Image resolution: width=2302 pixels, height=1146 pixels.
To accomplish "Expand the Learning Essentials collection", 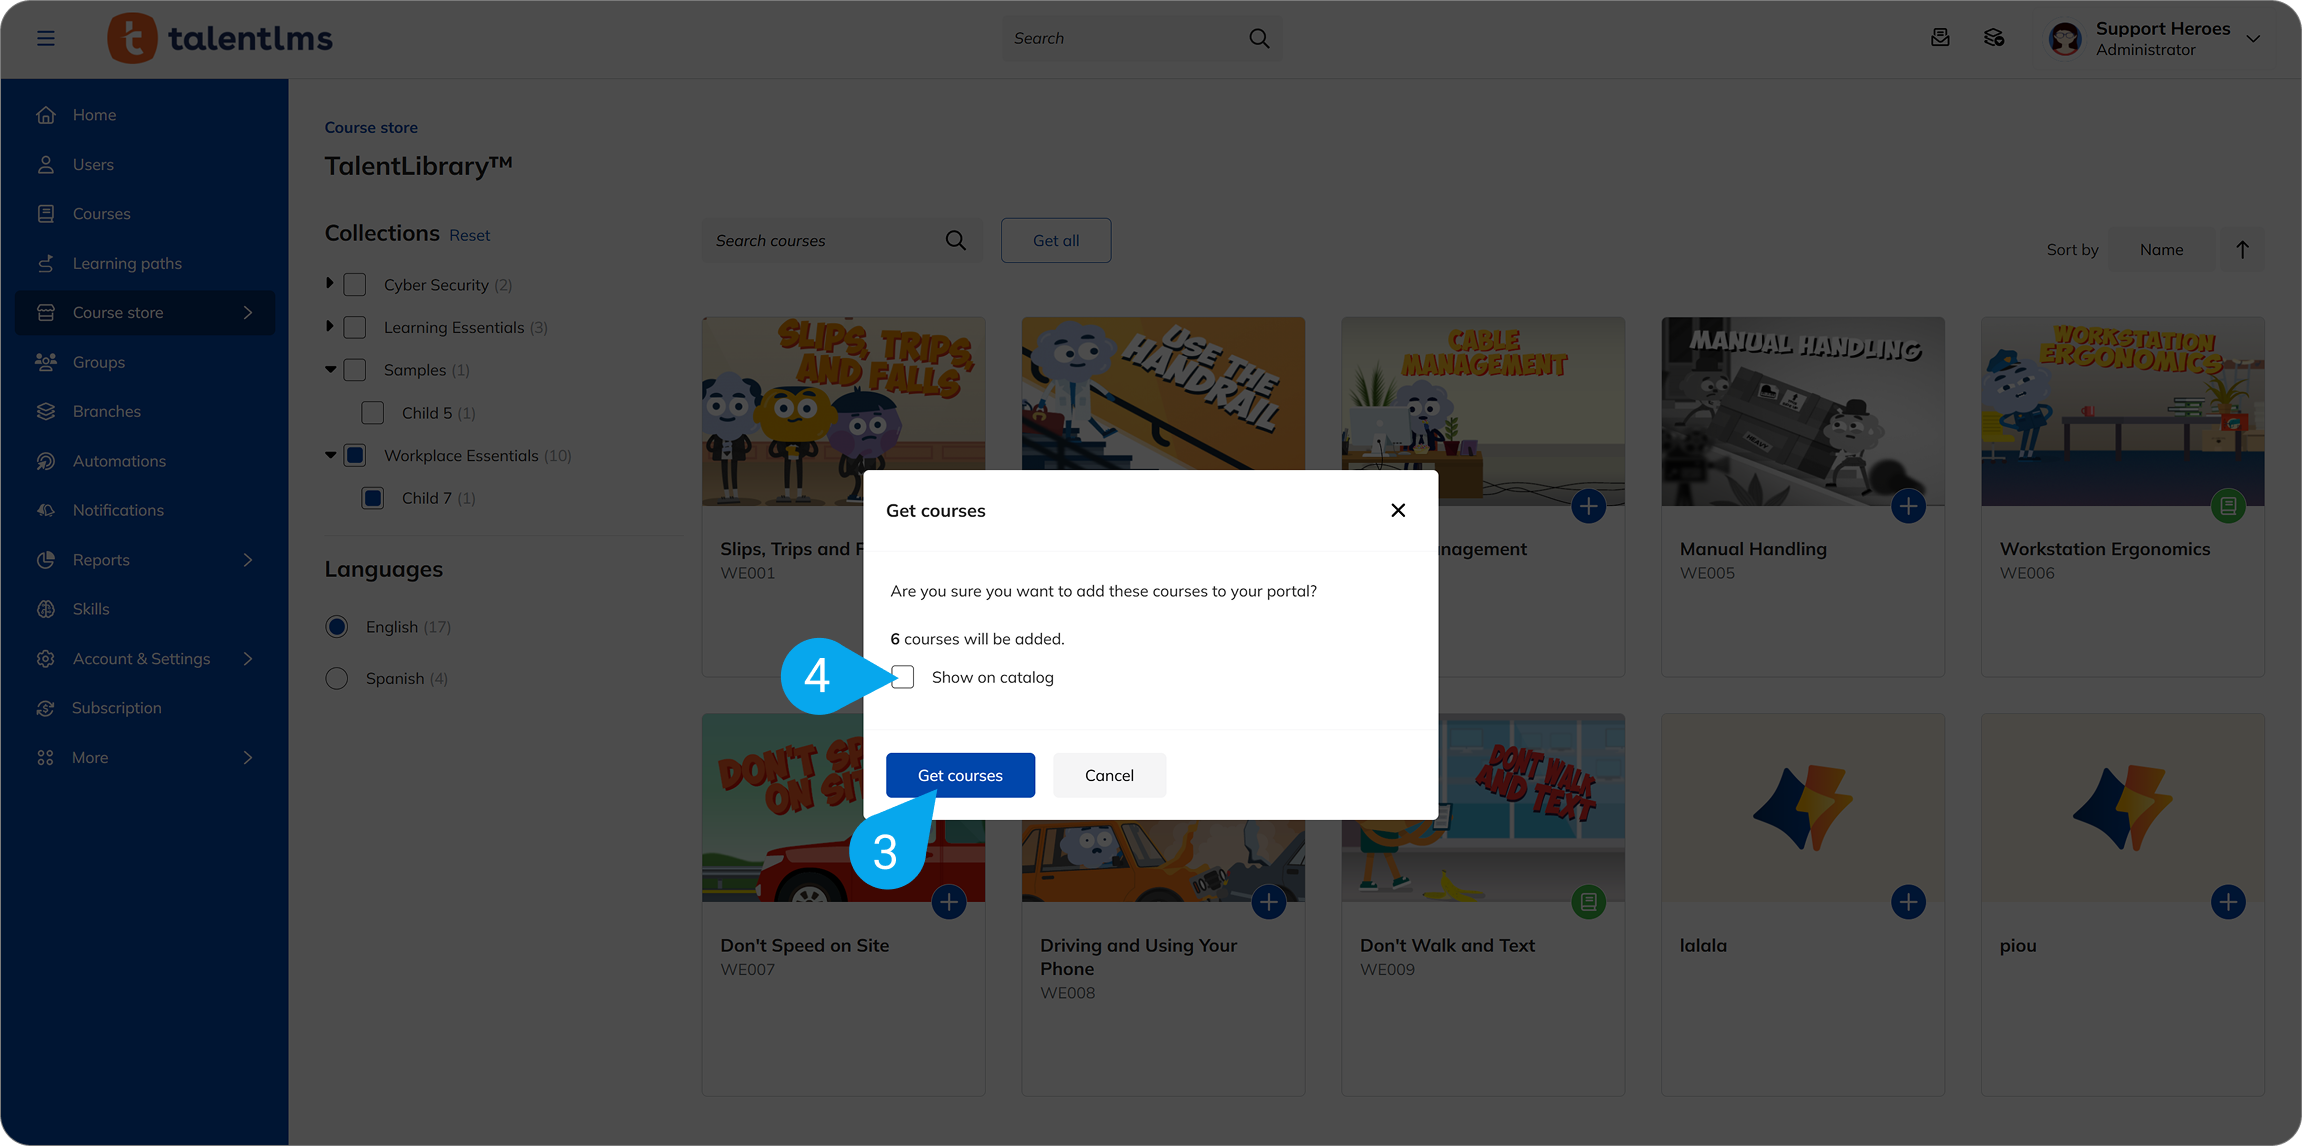I will (x=331, y=327).
